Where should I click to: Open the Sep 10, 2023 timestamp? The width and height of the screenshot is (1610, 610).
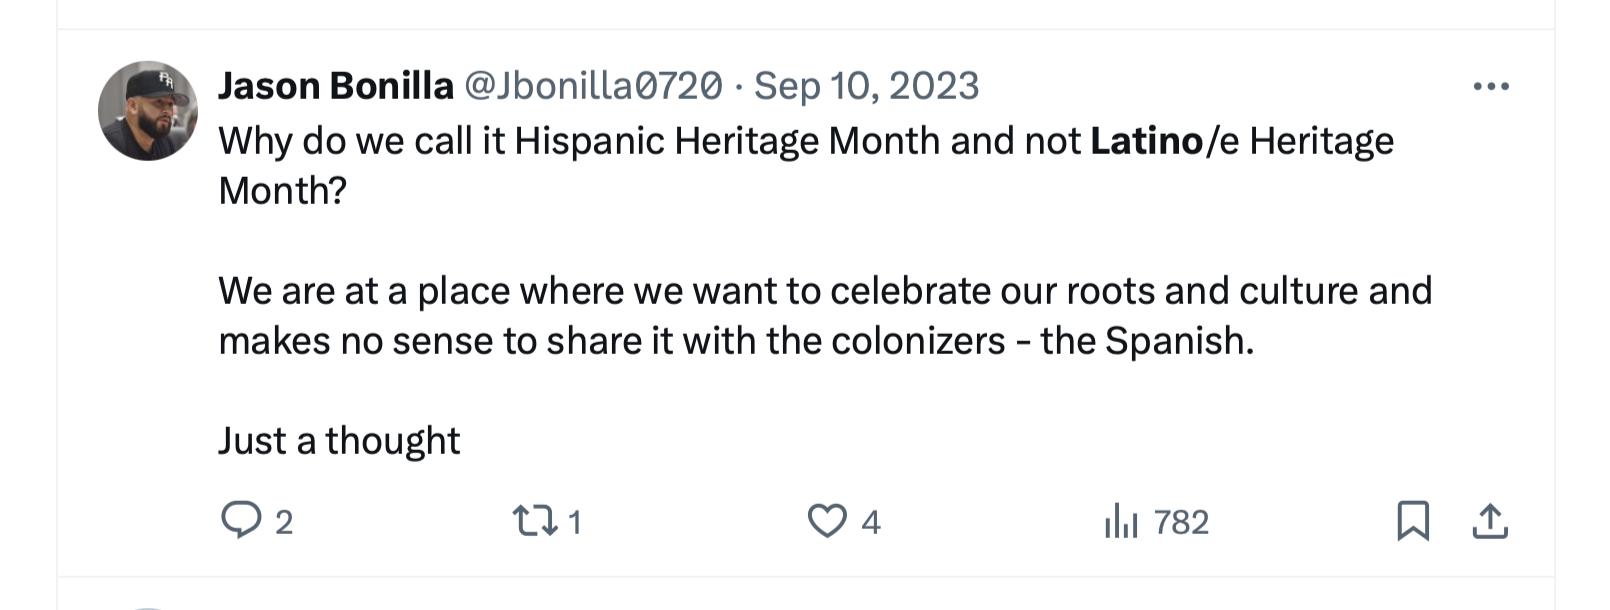[866, 87]
